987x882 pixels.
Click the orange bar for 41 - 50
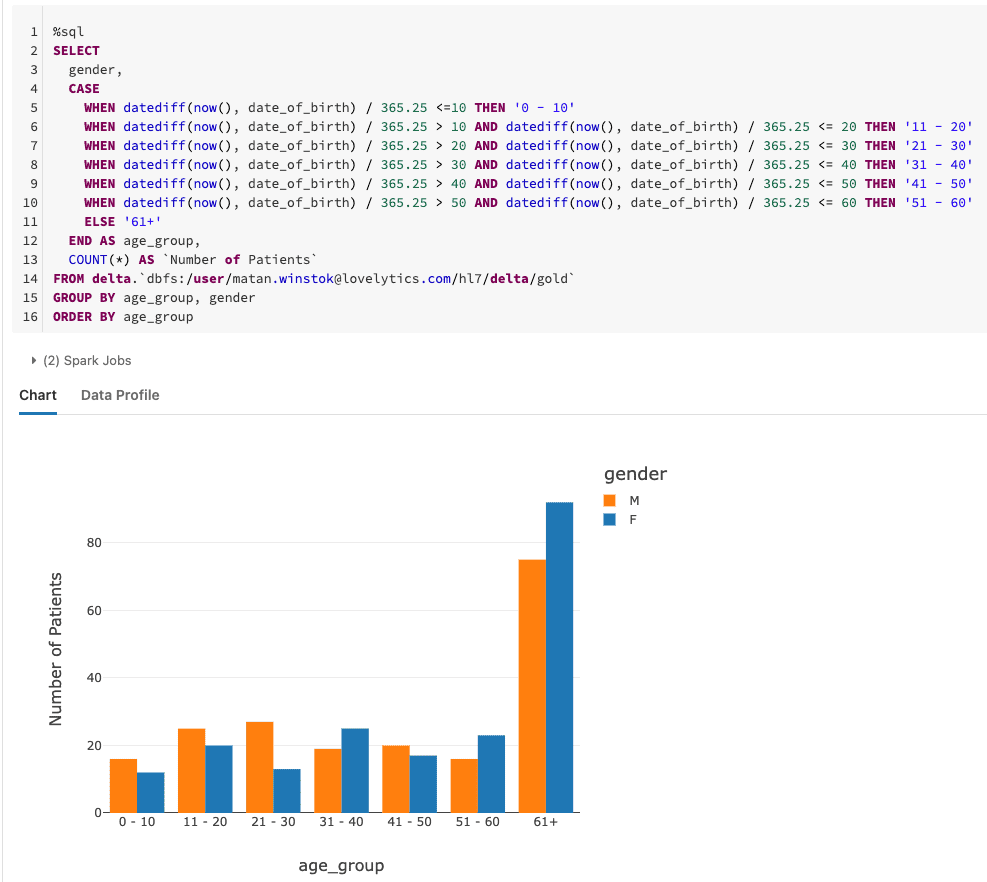pyautogui.click(x=396, y=778)
